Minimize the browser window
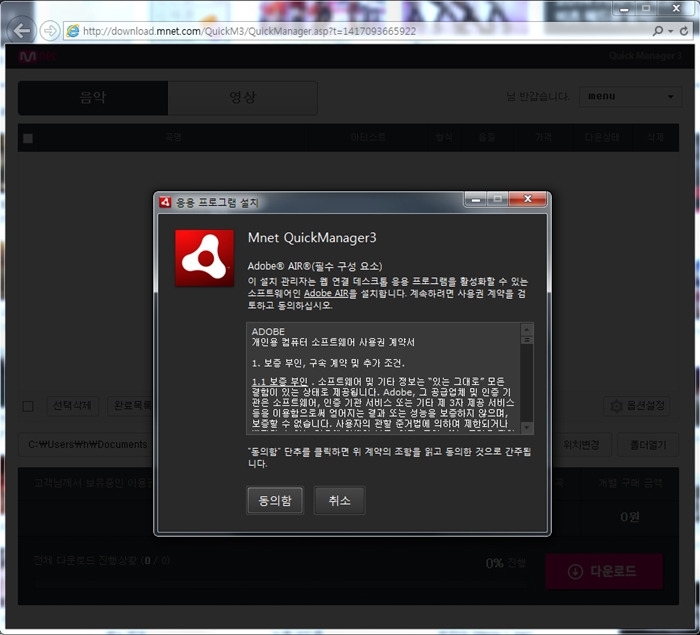The image size is (700, 635). (x=624, y=9)
